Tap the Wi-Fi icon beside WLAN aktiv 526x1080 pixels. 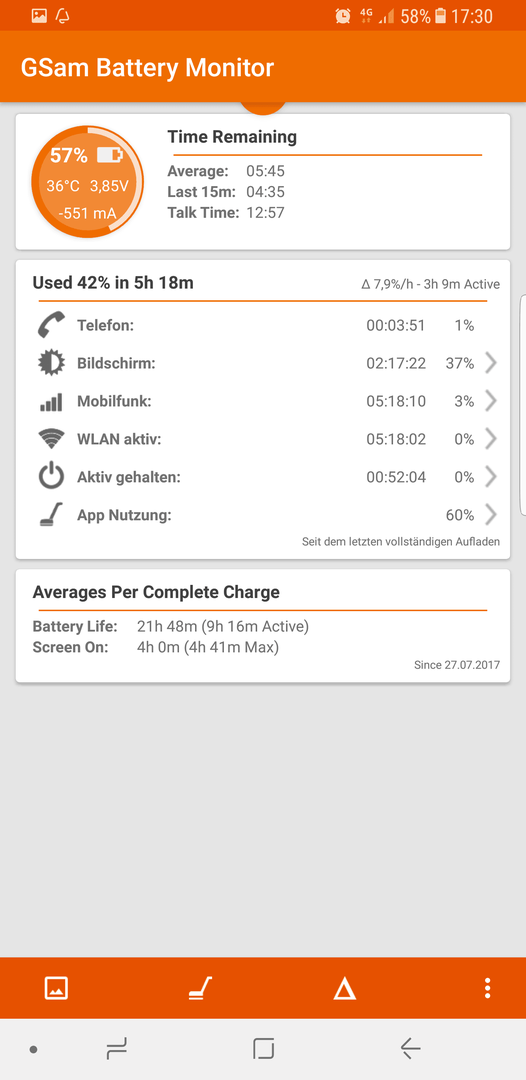51,438
